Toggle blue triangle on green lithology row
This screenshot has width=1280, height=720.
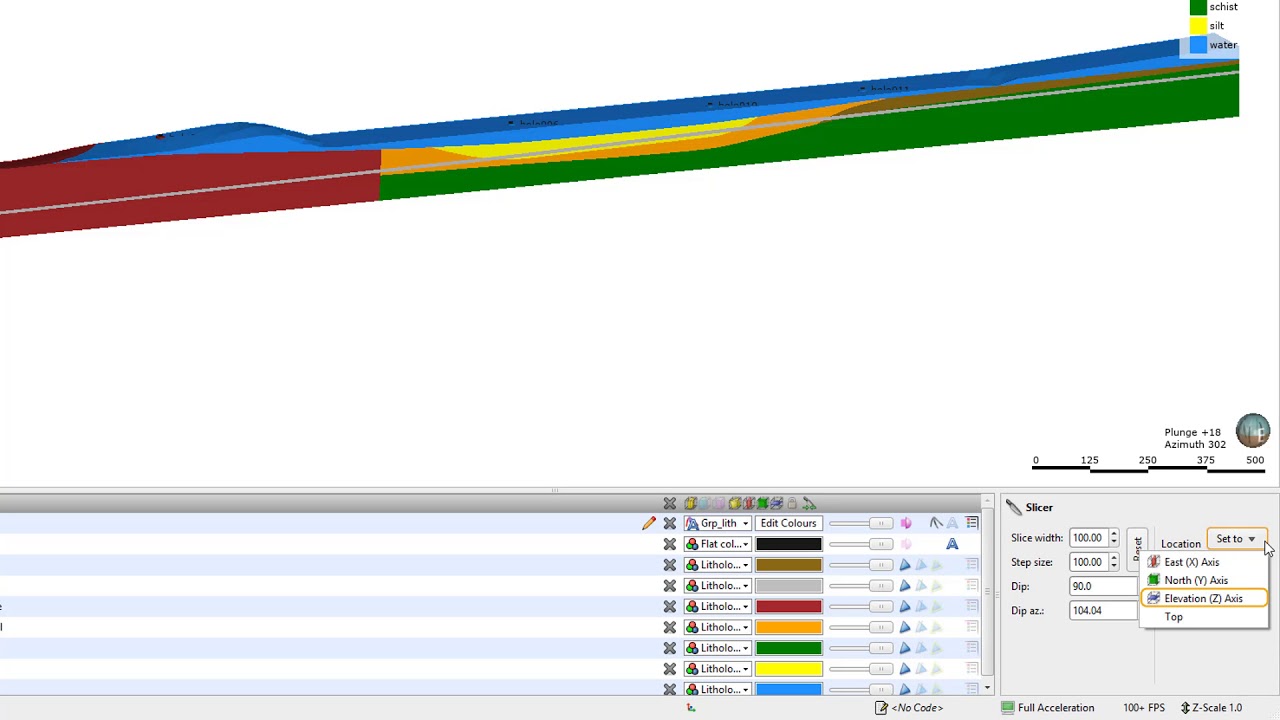coord(905,648)
